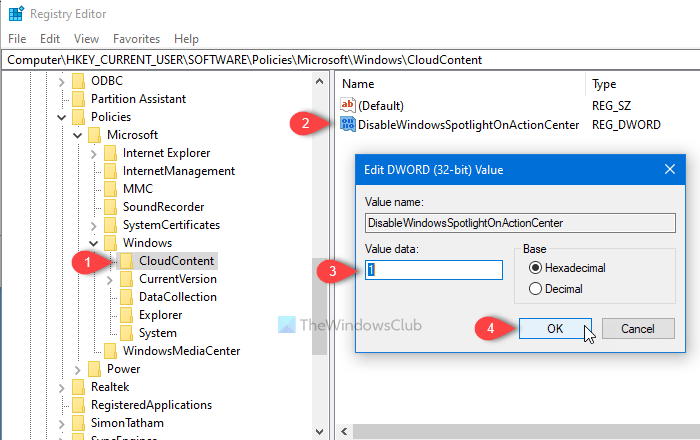The image size is (700, 440).
Task: Select the CloudContent folder icon
Action: [126, 261]
